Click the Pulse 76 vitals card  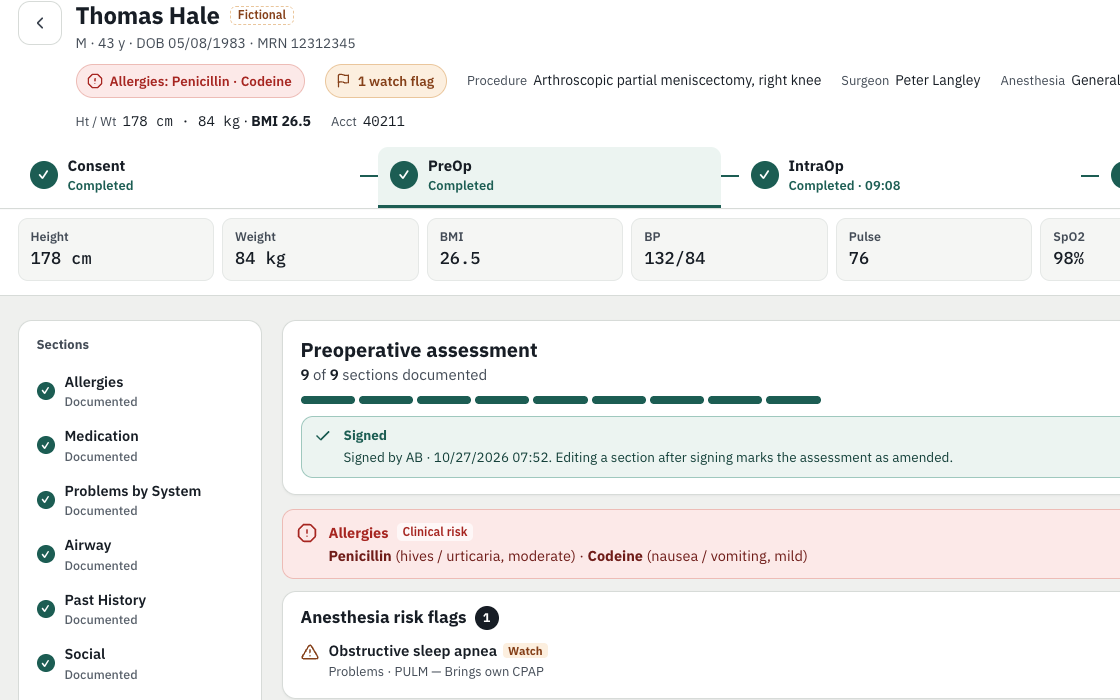(x=934, y=249)
